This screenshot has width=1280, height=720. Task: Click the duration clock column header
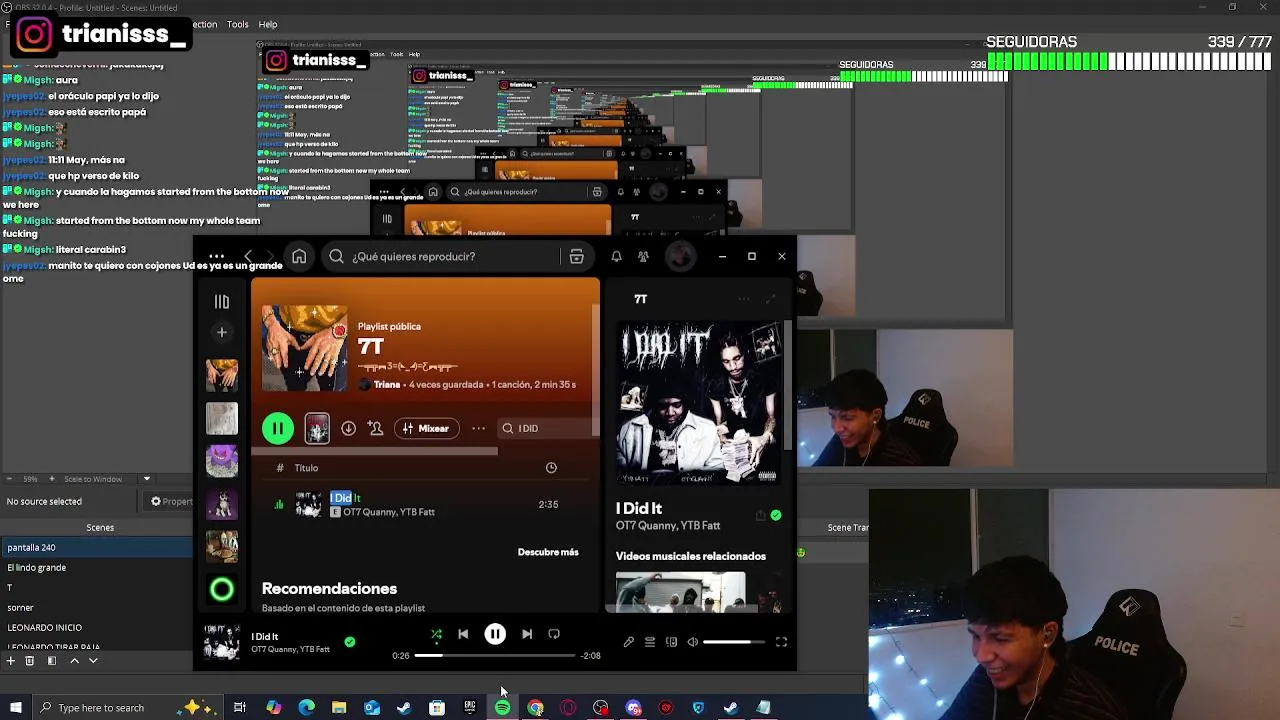click(551, 468)
